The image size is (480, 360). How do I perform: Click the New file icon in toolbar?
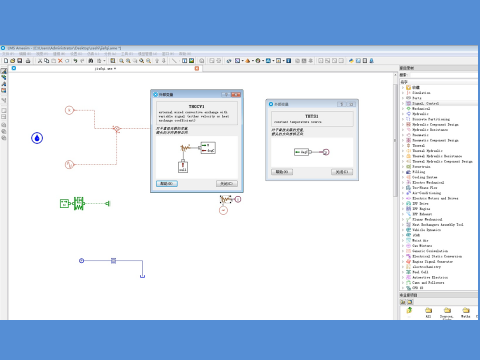(x=6, y=61)
